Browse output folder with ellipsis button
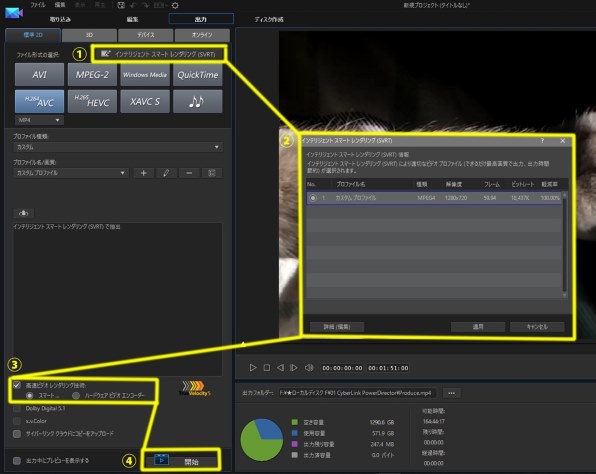 [x=452, y=393]
